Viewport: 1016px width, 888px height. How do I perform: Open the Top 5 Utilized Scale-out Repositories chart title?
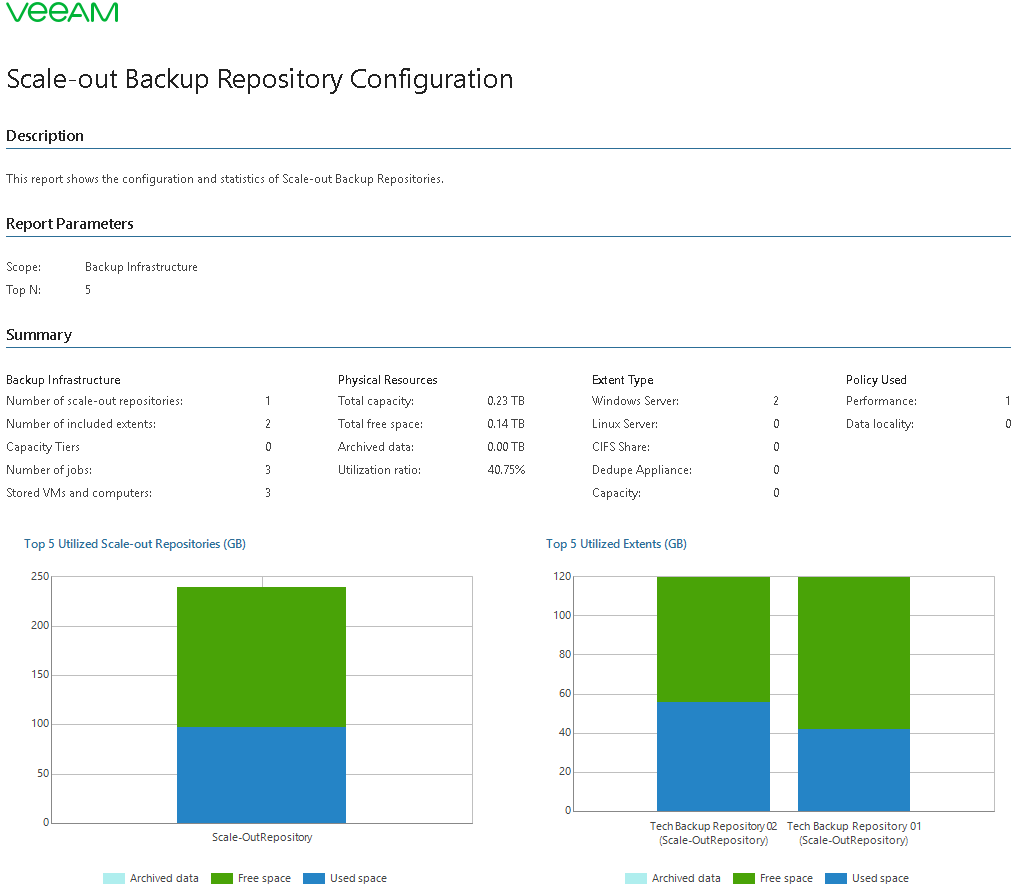[x=135, y=544]
